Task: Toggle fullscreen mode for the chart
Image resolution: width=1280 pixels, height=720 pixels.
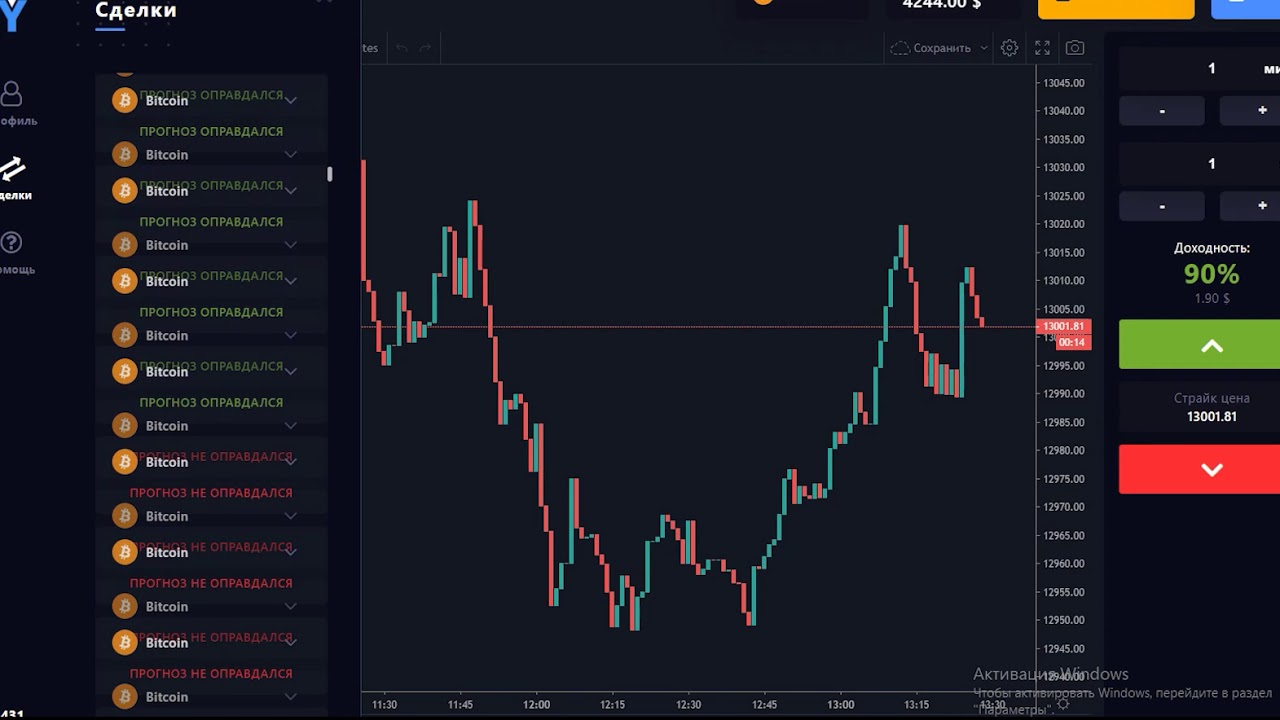Action: [1042, 48]
